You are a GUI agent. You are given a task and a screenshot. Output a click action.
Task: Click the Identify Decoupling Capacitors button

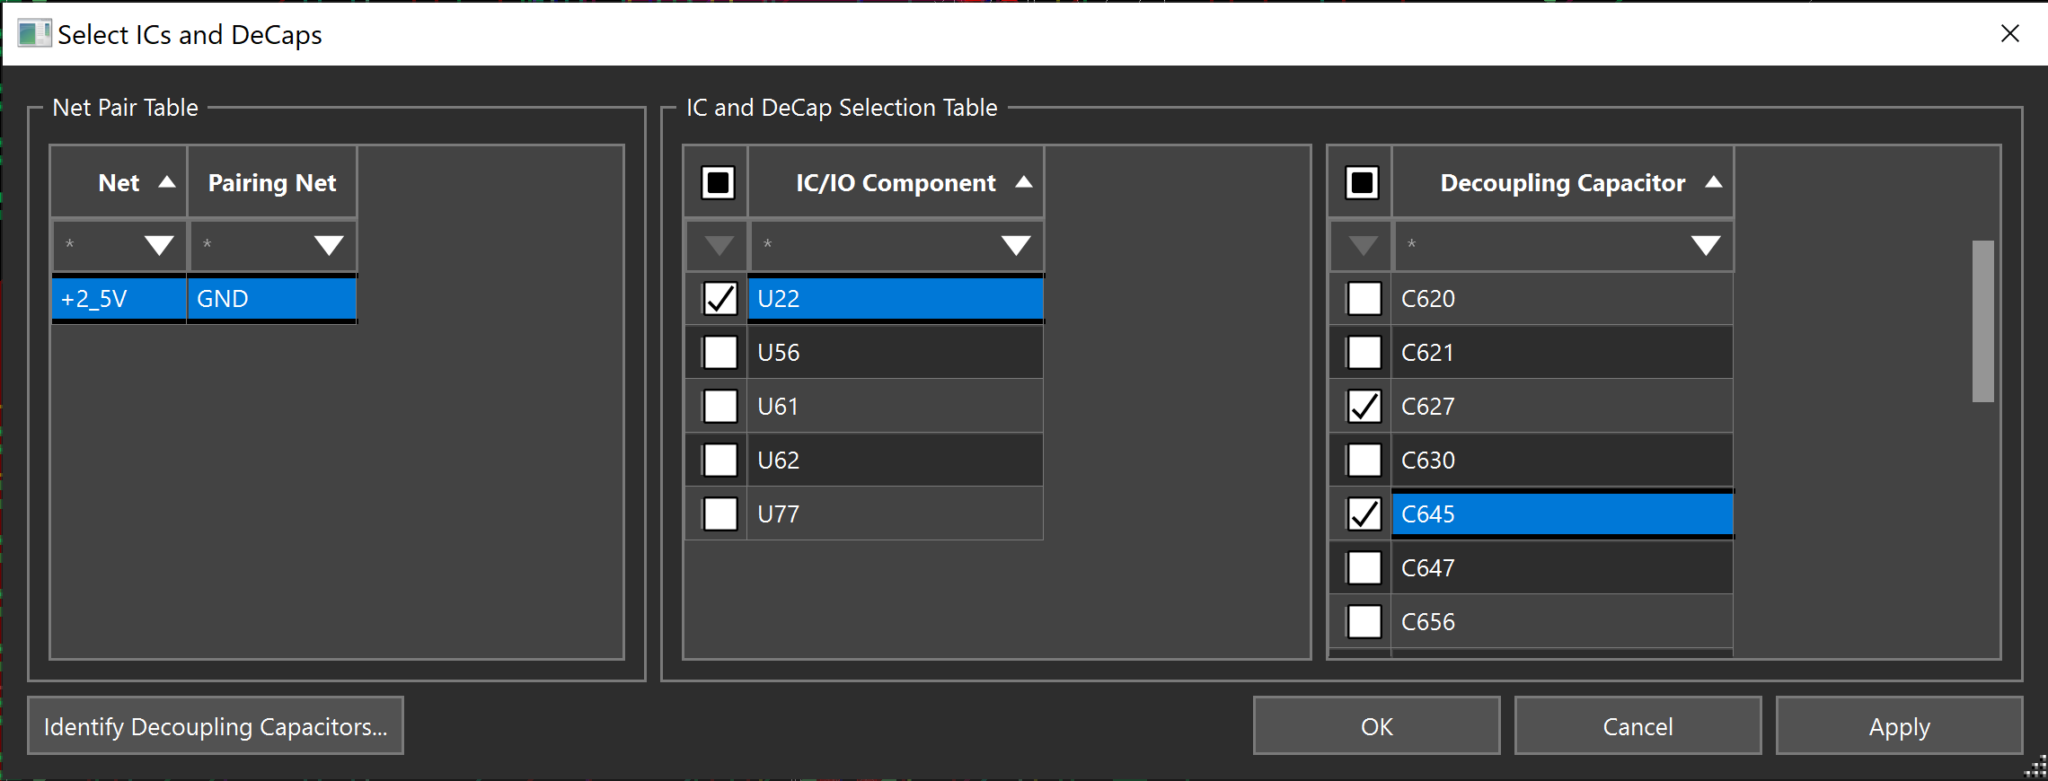(x=214, y=726)
